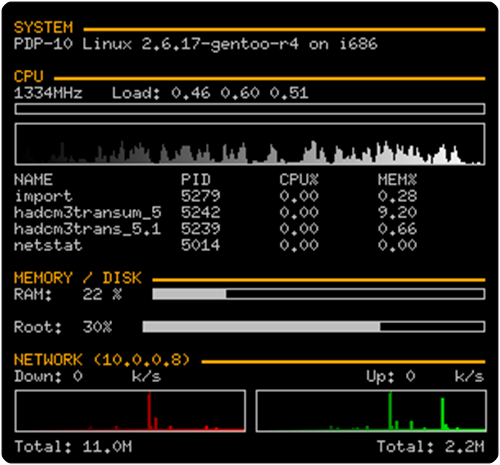The height and width of the screenshot is (465, 500).
Task: Click the Total: 11.0M download total
Action: click(x=73, y=447)
